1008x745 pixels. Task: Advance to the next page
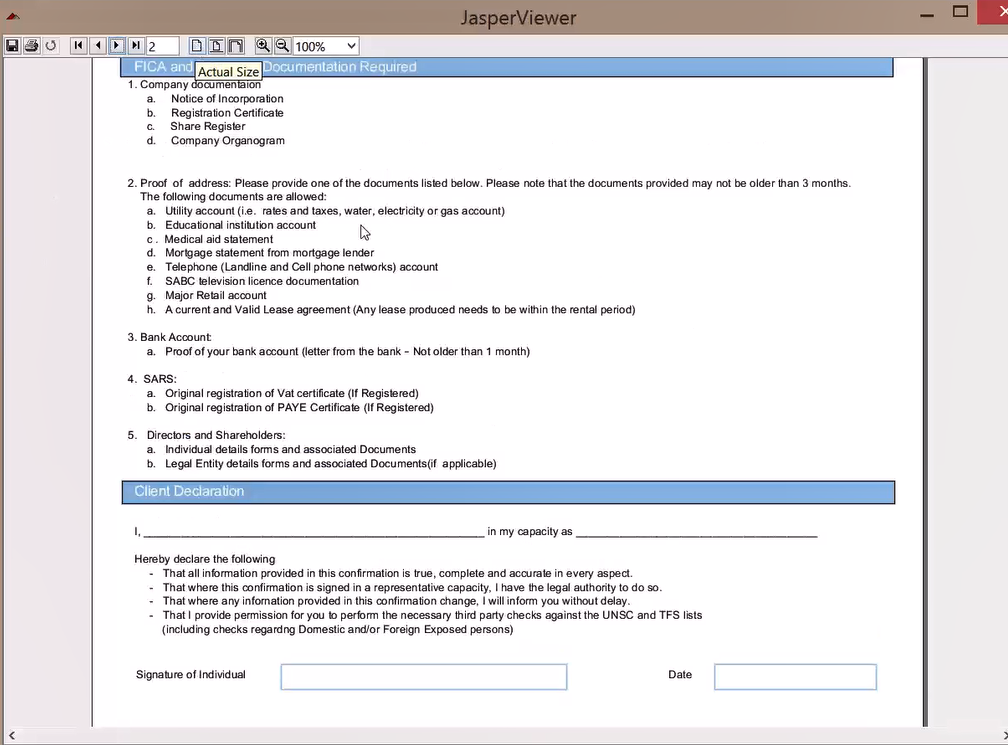117,46
